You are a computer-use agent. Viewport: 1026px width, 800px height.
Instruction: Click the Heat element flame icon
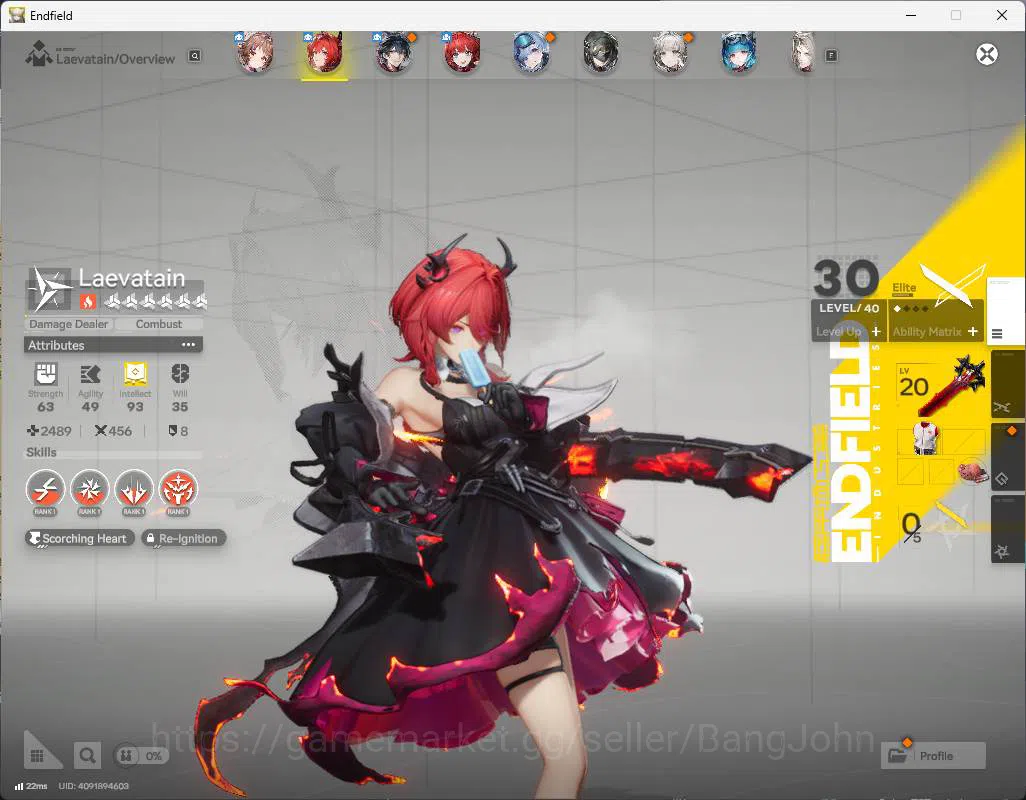coord(88,302)
